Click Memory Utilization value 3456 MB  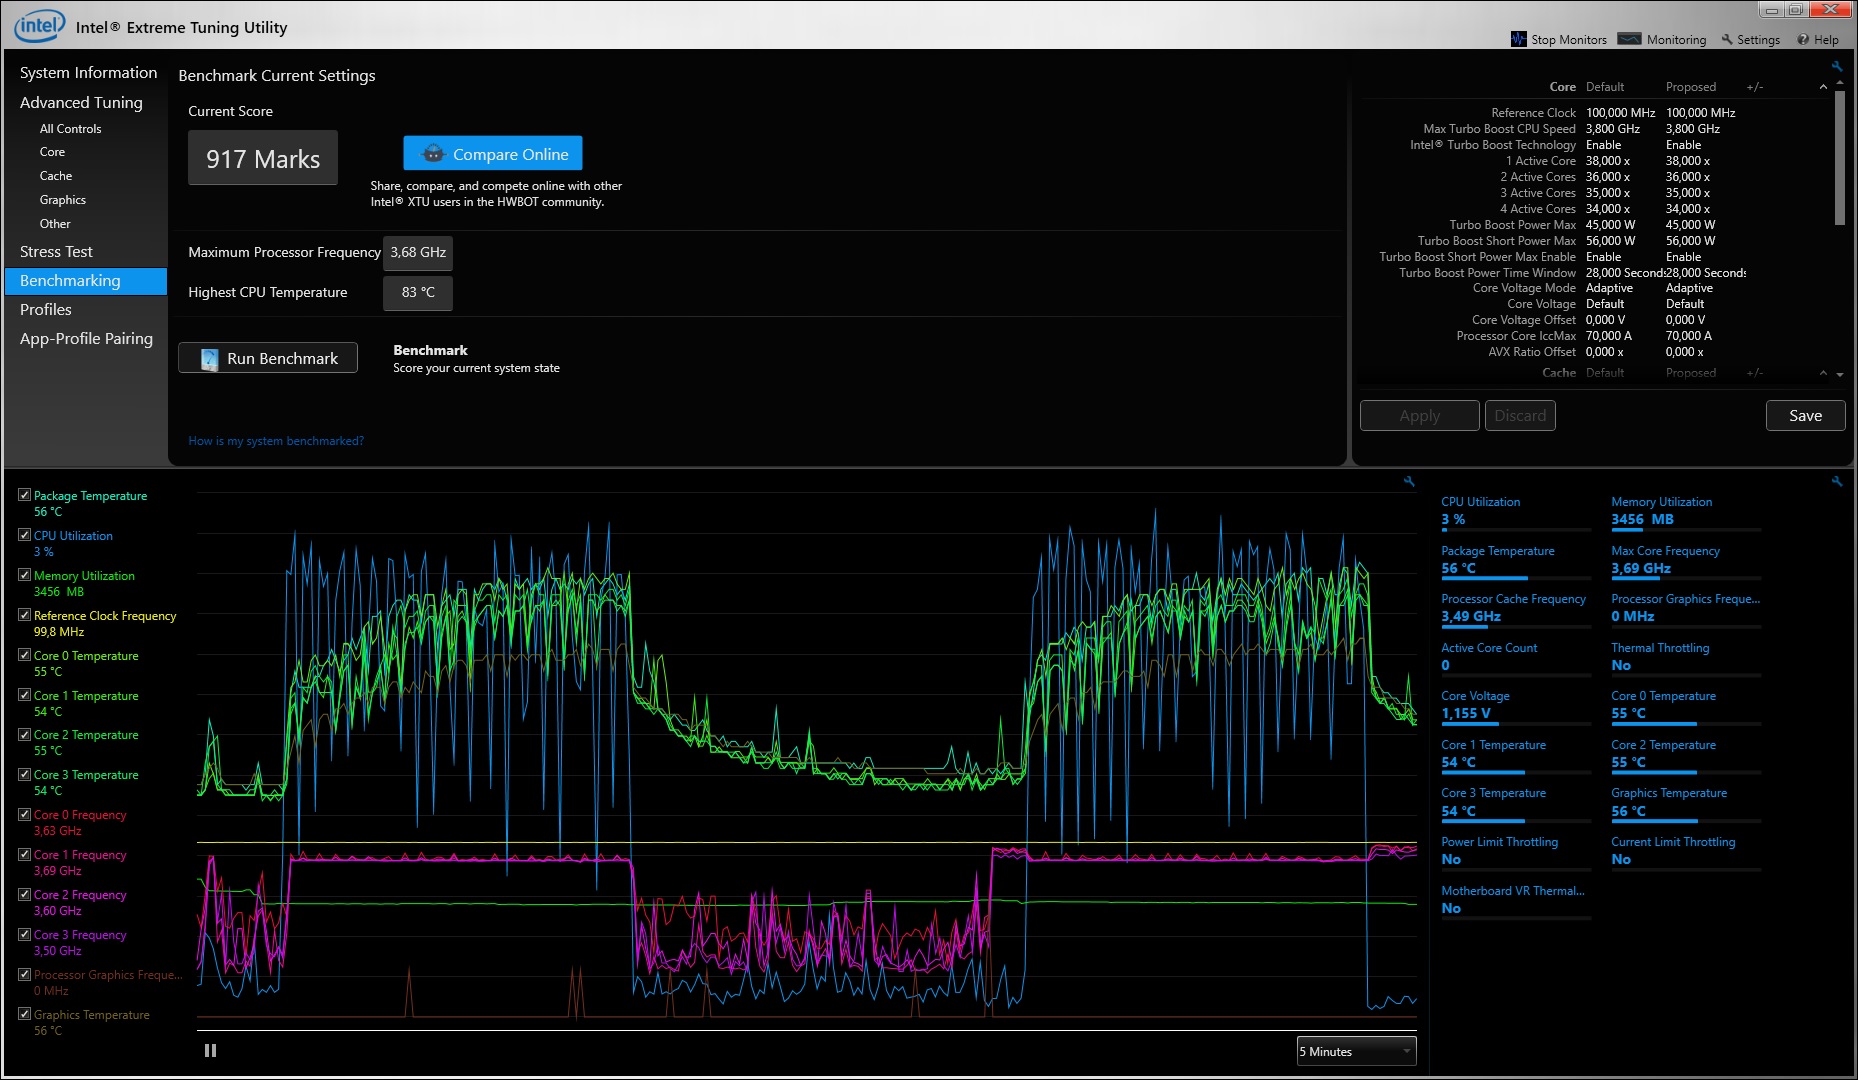click(1642, 519)
